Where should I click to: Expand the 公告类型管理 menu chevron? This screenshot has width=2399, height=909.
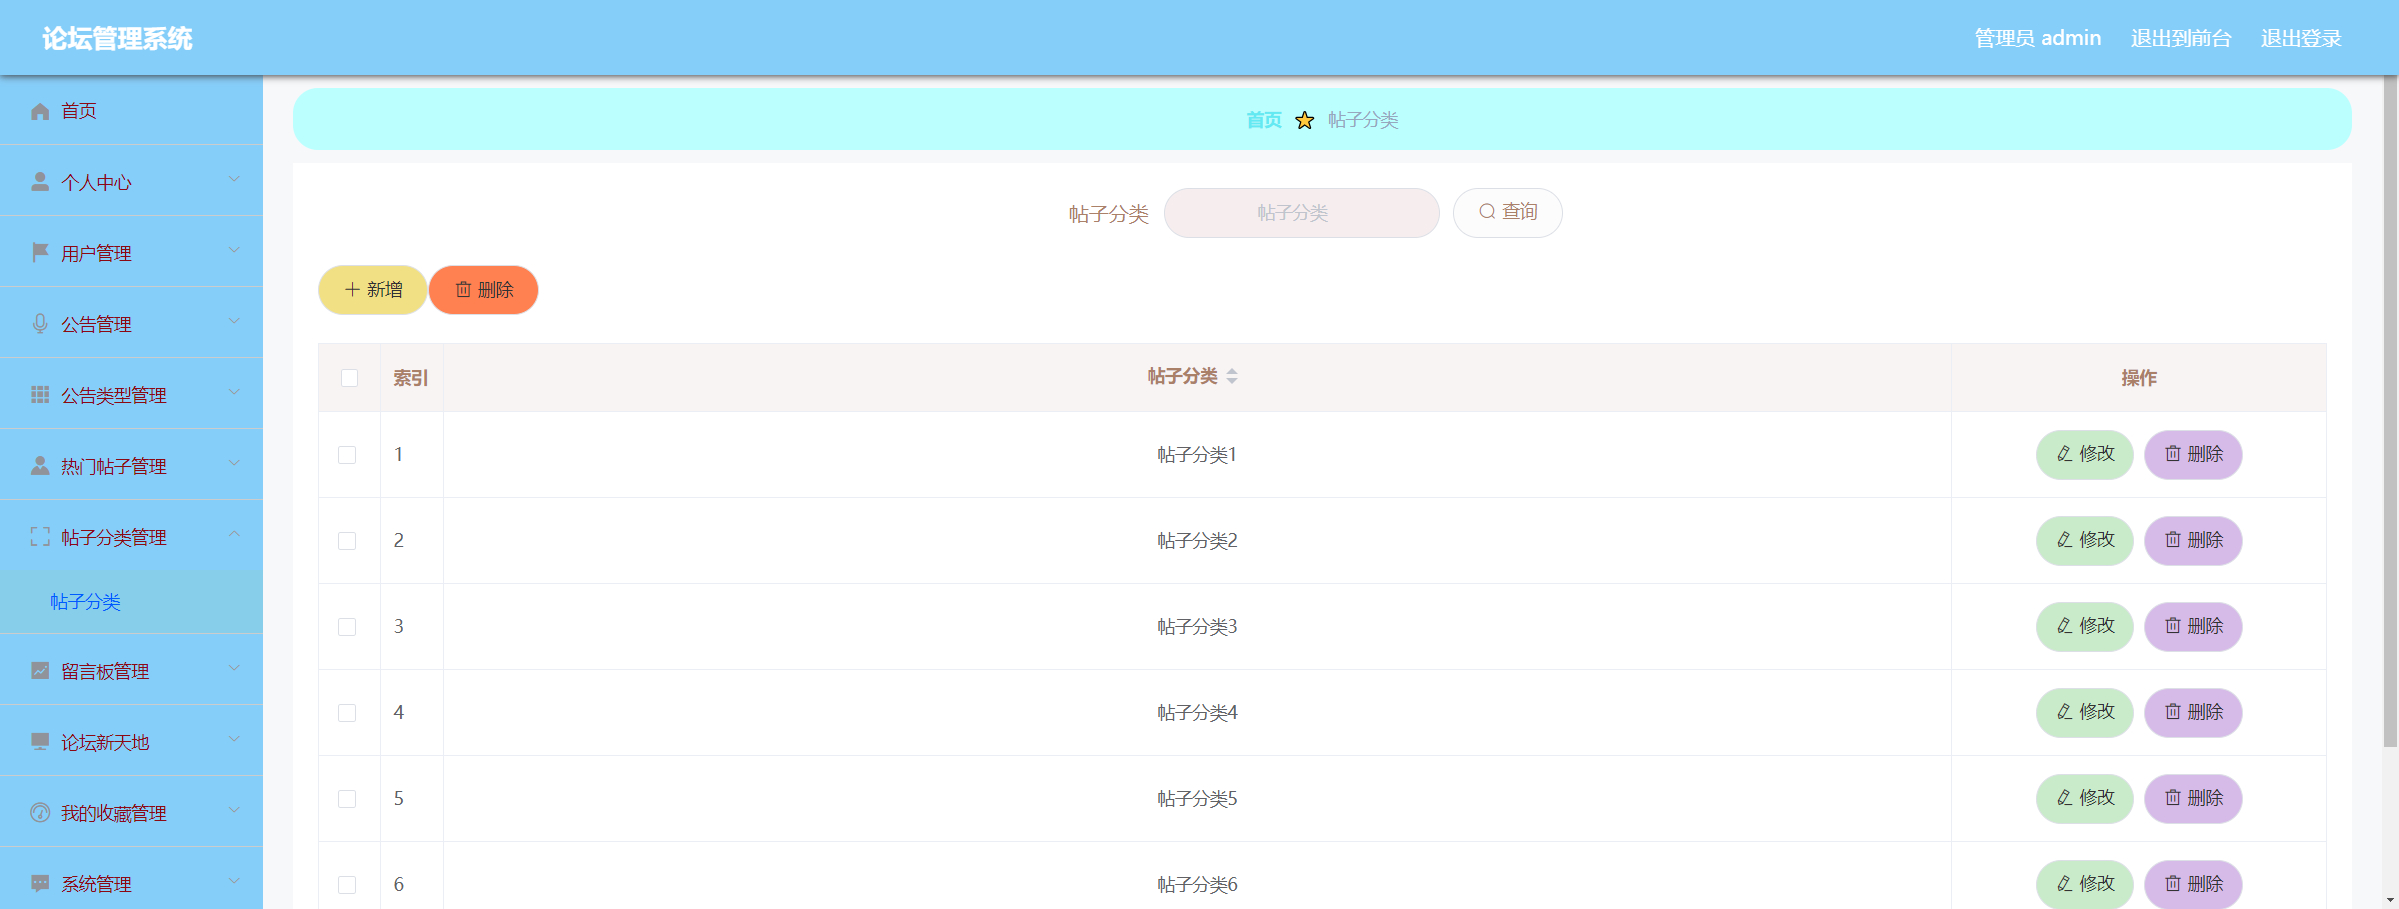point(234,393)
